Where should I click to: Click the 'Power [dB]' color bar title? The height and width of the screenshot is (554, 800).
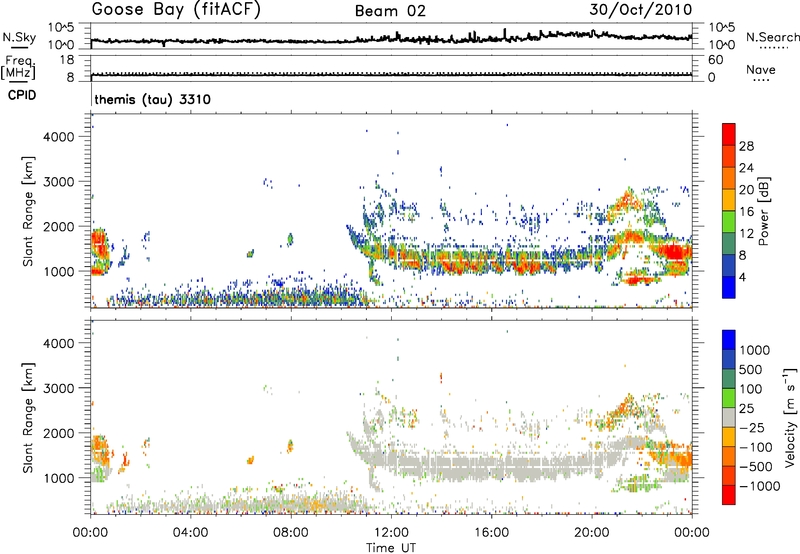pyautogui.click(x=763, y=211)
